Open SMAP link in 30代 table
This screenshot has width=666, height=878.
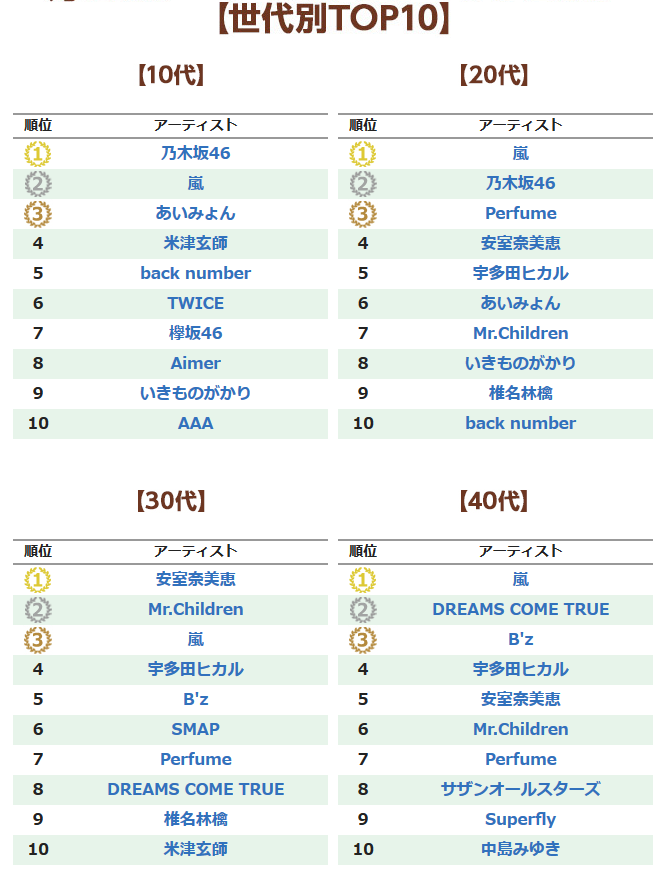pos(195,729)
